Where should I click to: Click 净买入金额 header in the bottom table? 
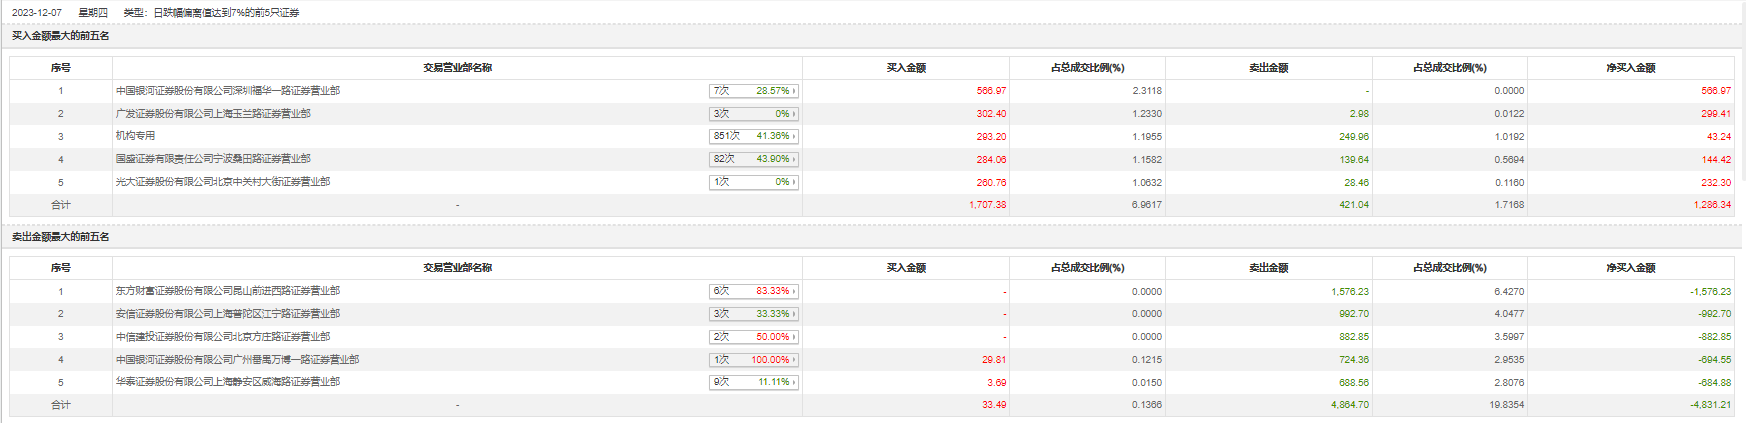pyautogui.click(x=1630, y=268)
